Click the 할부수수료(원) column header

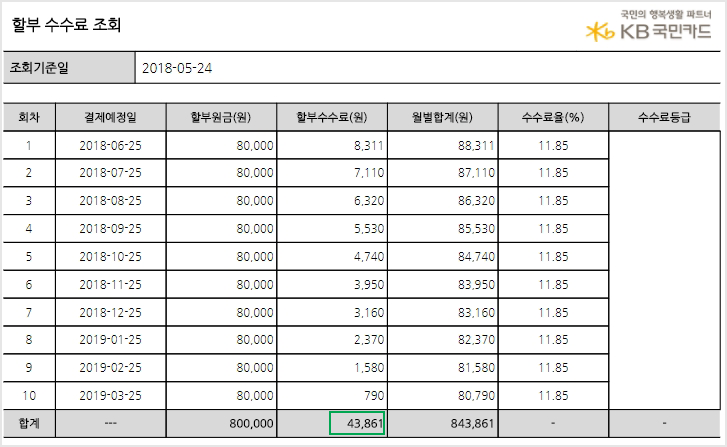tap(332, 117)
